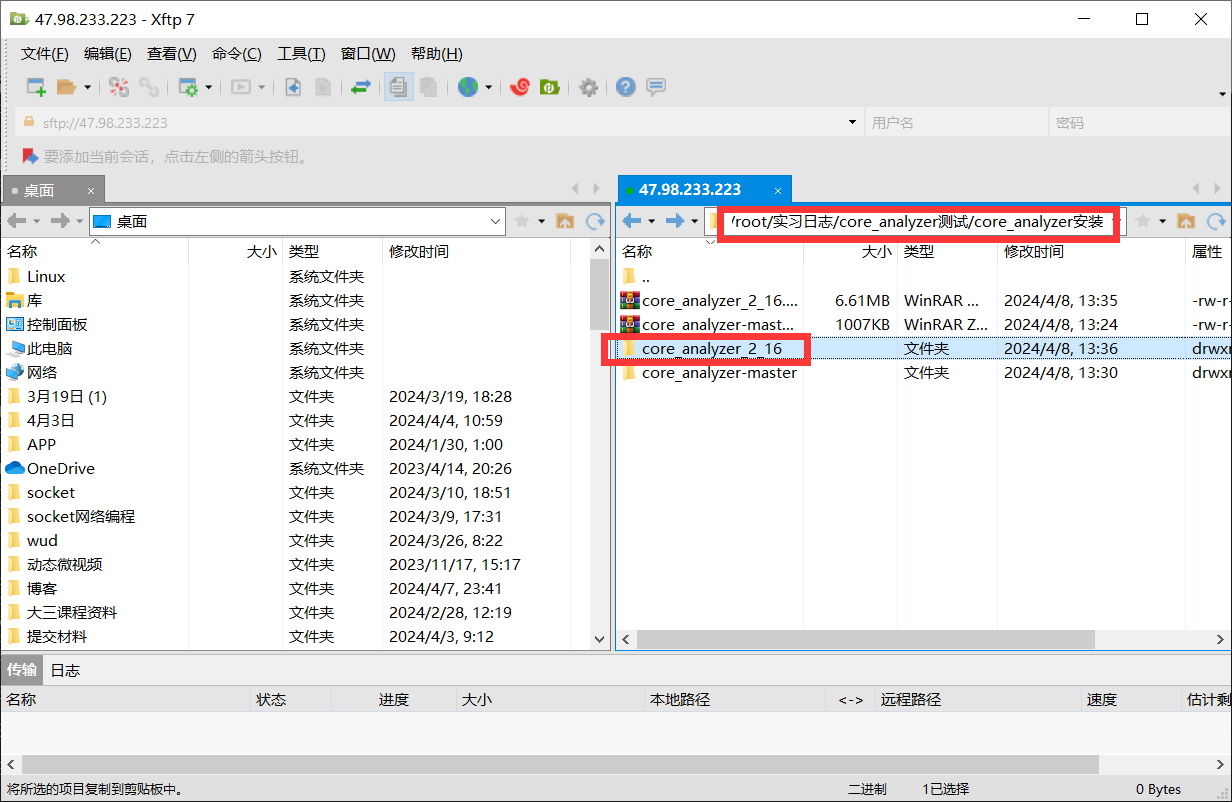Refresh the remote pane file list

(x=1216, y=221)
